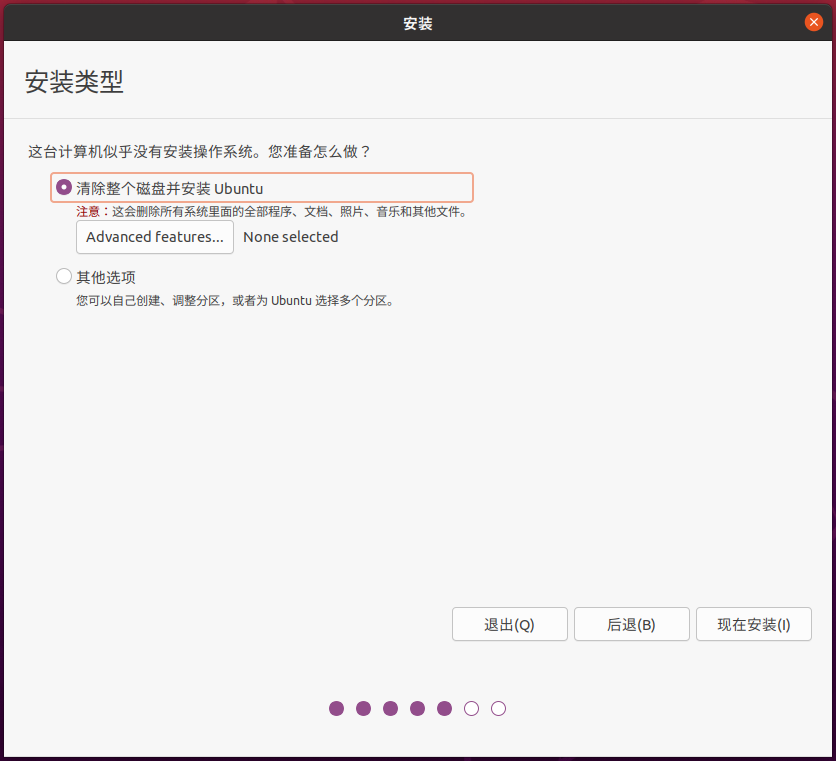Click the 'None selected' status text
The height and width of the screenshot is (761, 836).
tap(291, 237)
